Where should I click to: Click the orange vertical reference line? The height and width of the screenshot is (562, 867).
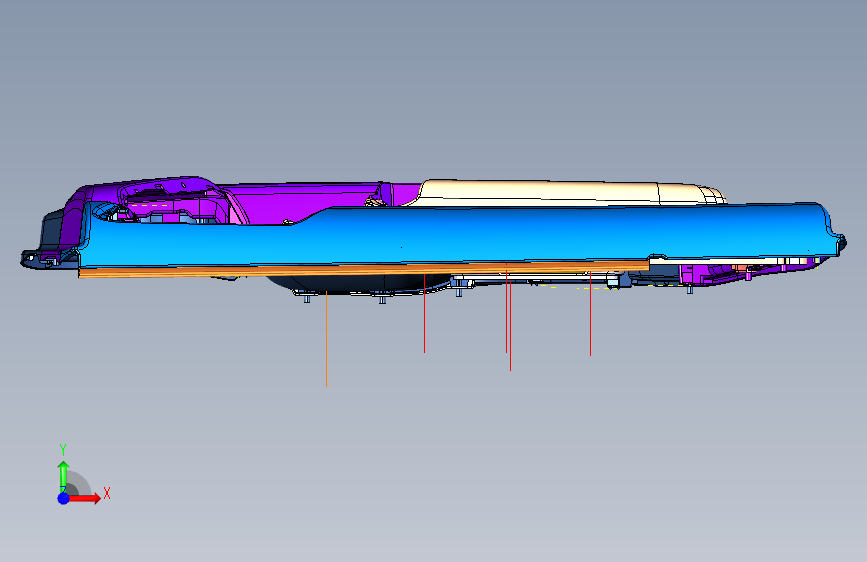[x=326, y=339]
